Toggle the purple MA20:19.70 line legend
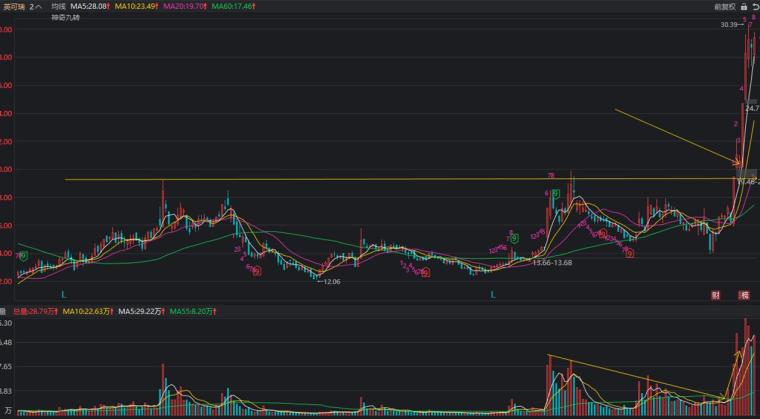Image resolution: width=760 pixels, height=419 pixels. (x=185, y=7)
